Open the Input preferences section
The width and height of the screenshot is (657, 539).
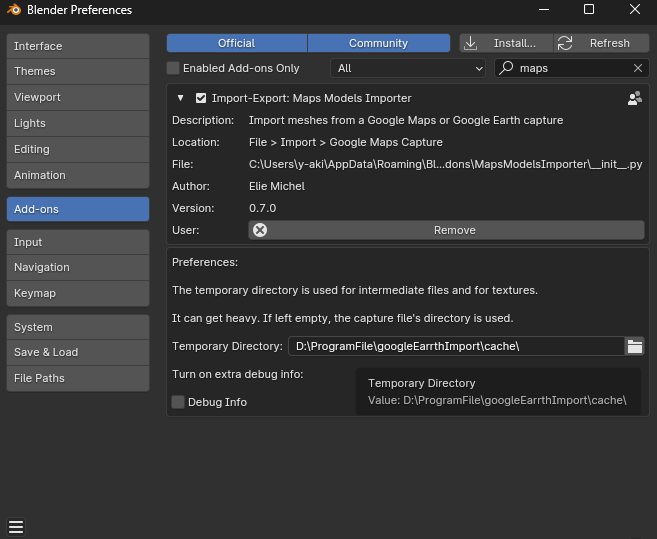coord(78,242)
